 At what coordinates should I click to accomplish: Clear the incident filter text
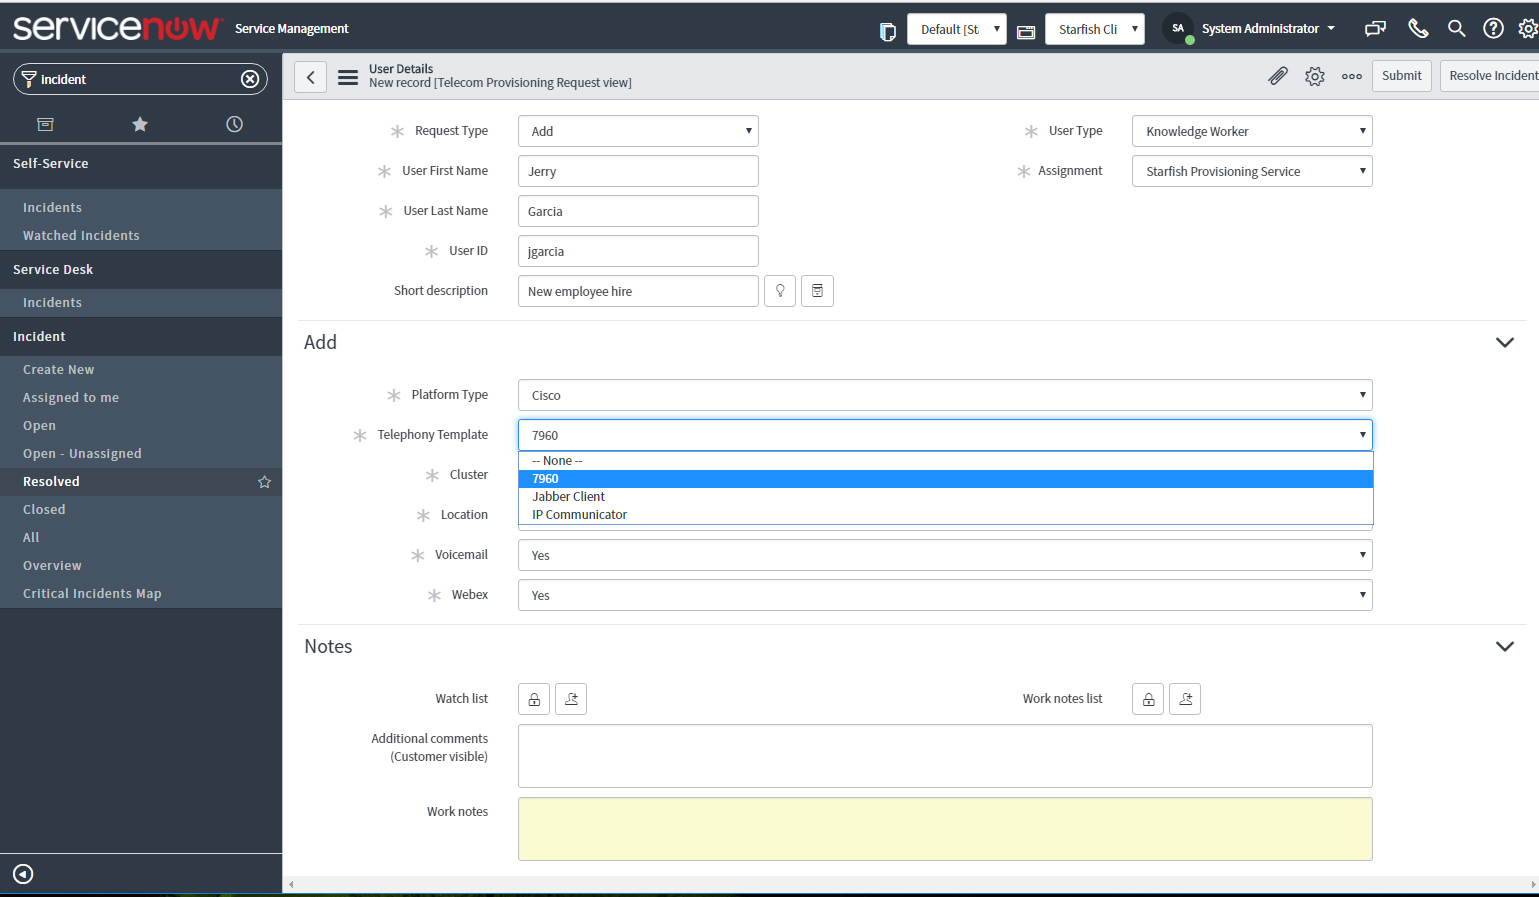[x=250, y=79]
